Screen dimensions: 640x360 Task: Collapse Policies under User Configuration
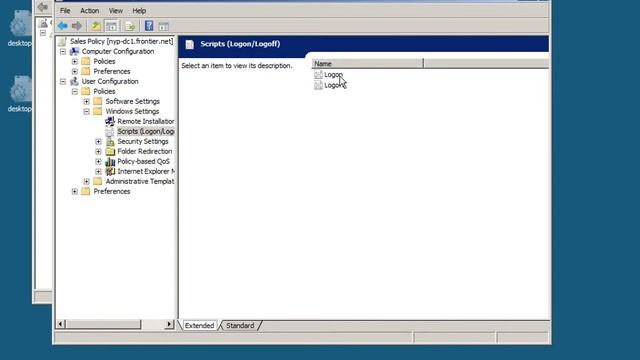[x=75, y=91]
